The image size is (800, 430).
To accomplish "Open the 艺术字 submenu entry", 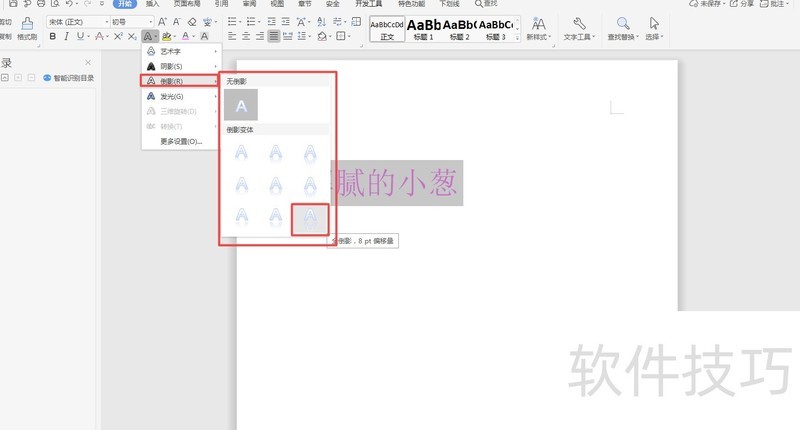I will [x=181, y=52].
